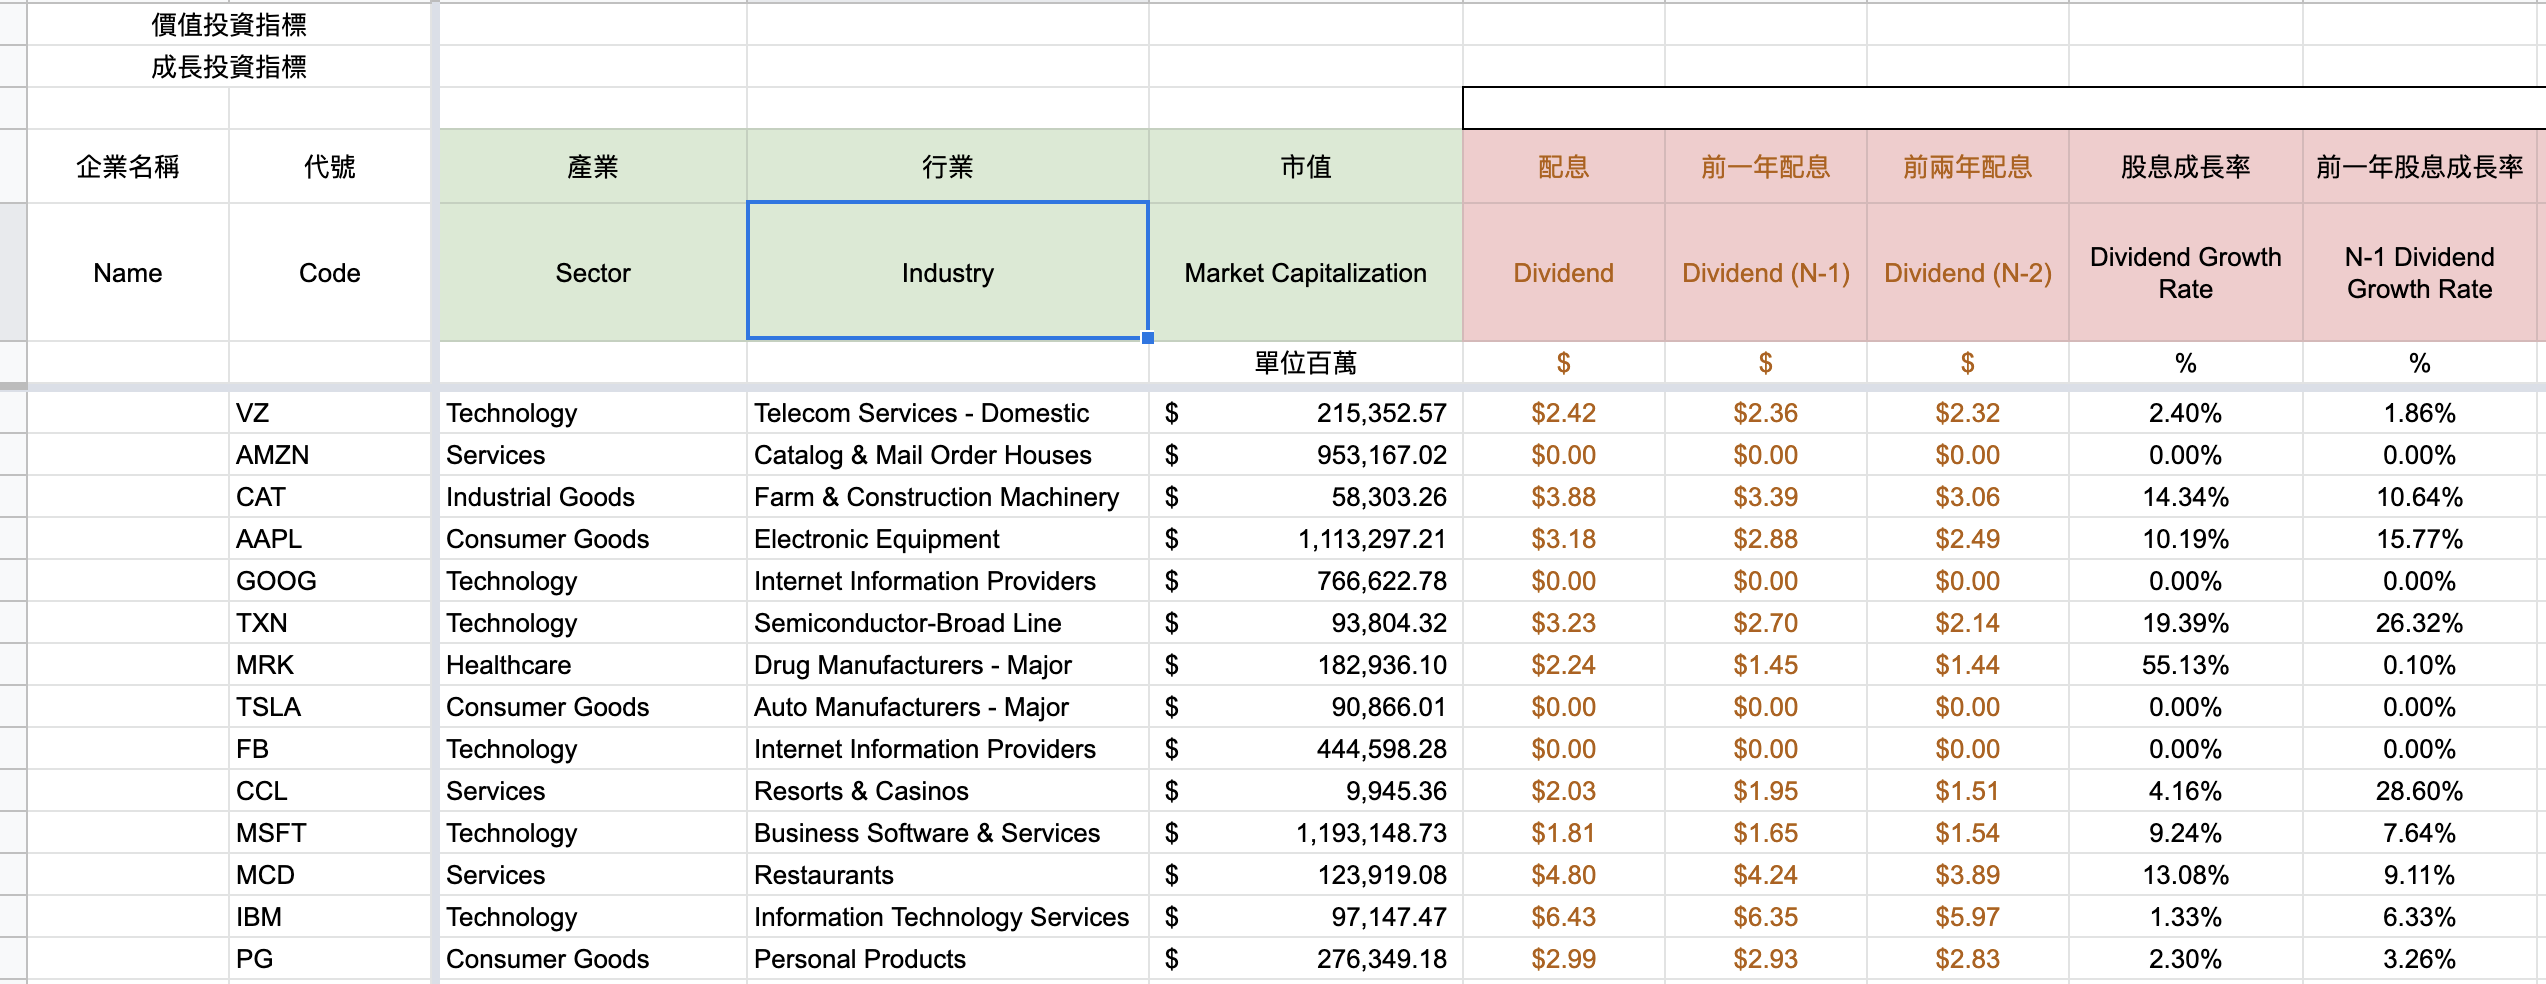Click the Dividend Growth Rate header
This screenshot has height=984, width=2546.
(x=2185, y=272)
